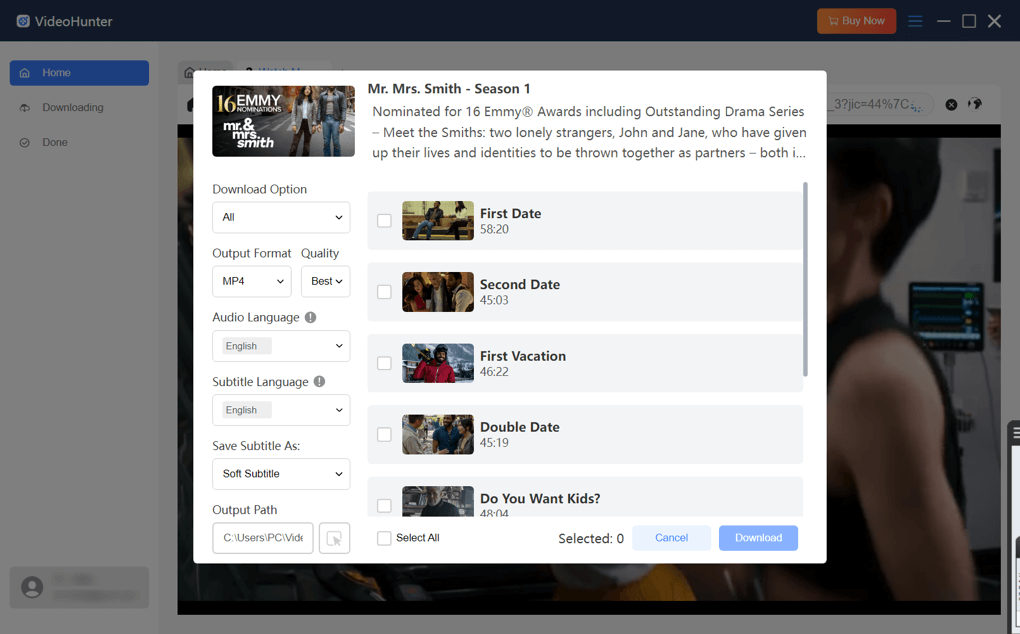Click the VideoHunter logo icon
This screenshot has width=1020, height=634.
click(24, 20)
